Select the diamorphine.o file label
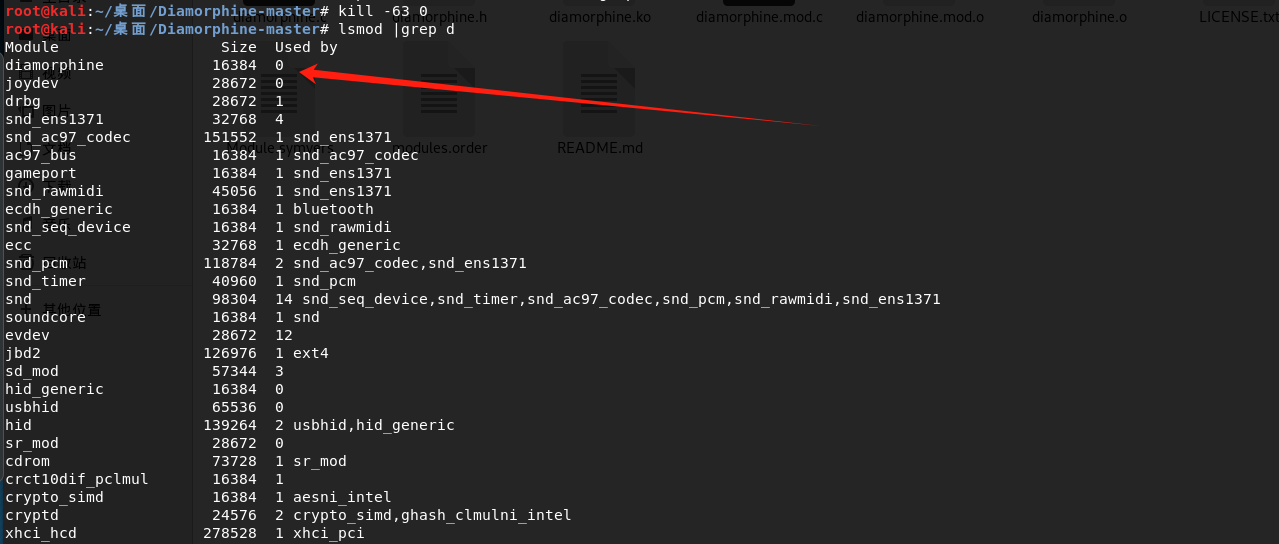This screenshot has width=1279, height=544. pyautogui.click(x=1079, y=17)
